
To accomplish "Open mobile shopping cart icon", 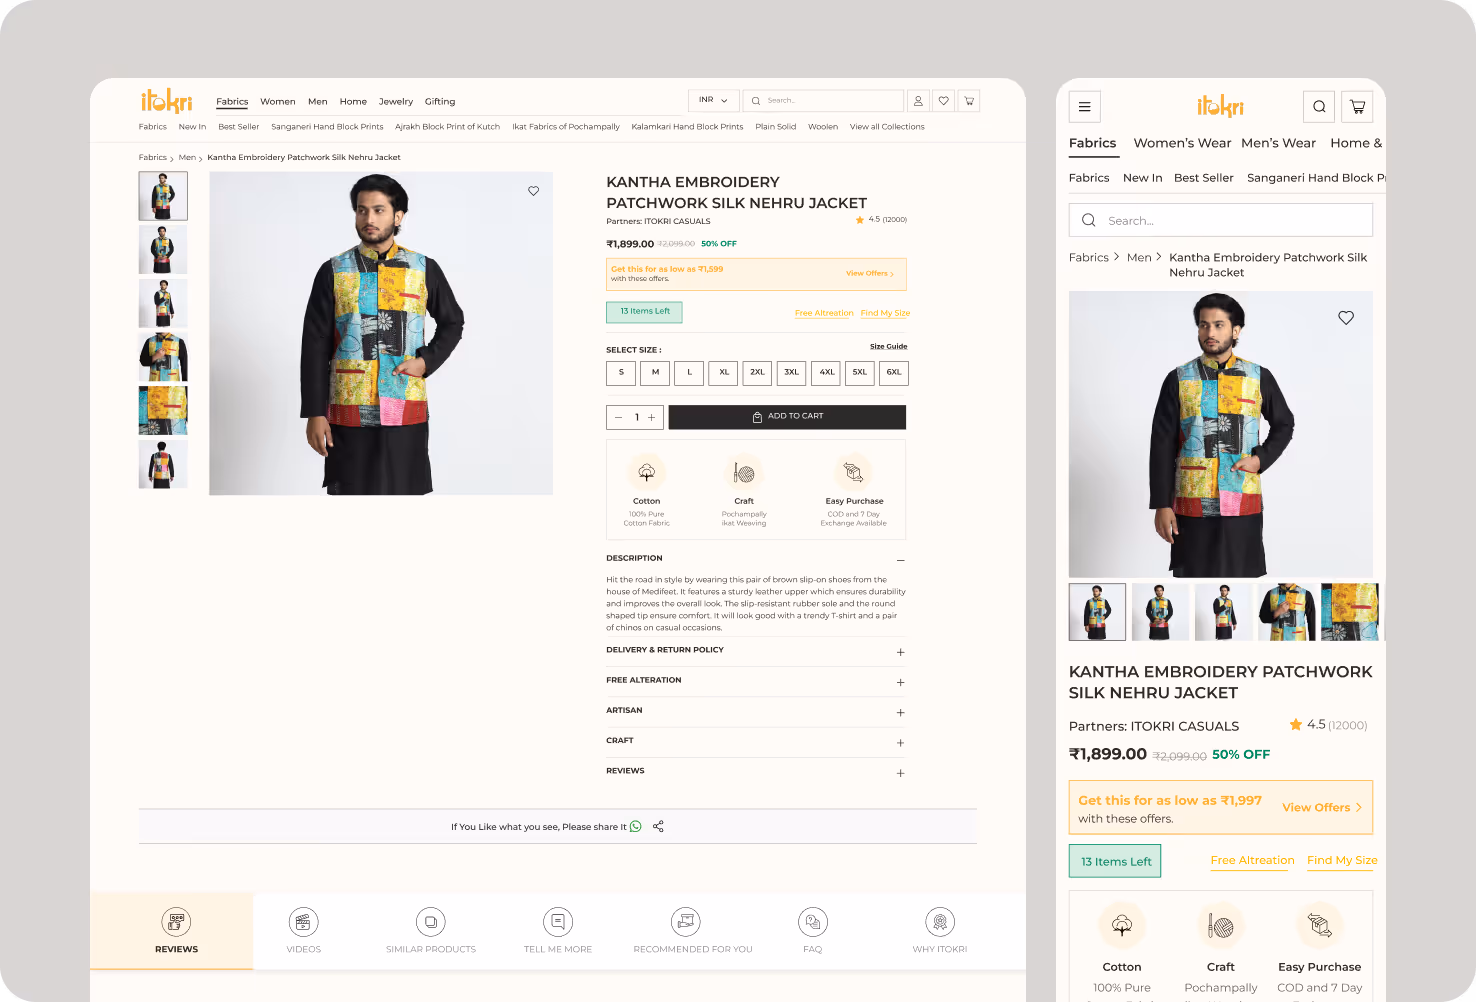I will (1357, 107).
